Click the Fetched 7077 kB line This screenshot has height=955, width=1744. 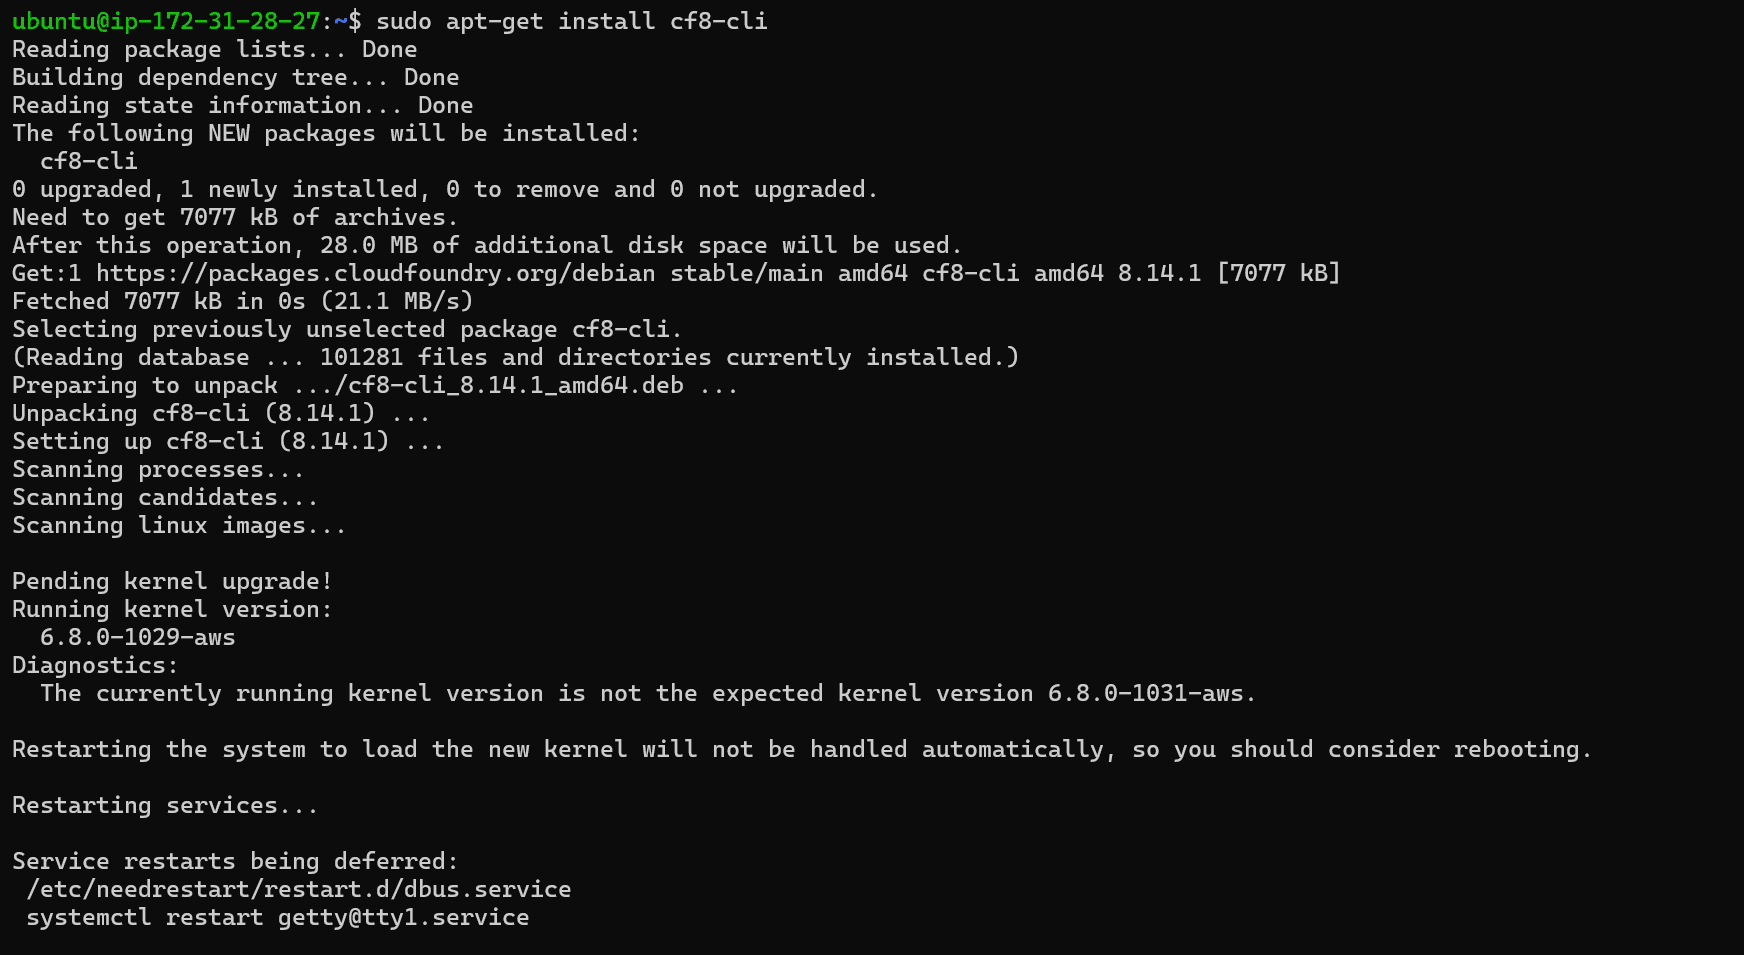[x=243, y=301]
